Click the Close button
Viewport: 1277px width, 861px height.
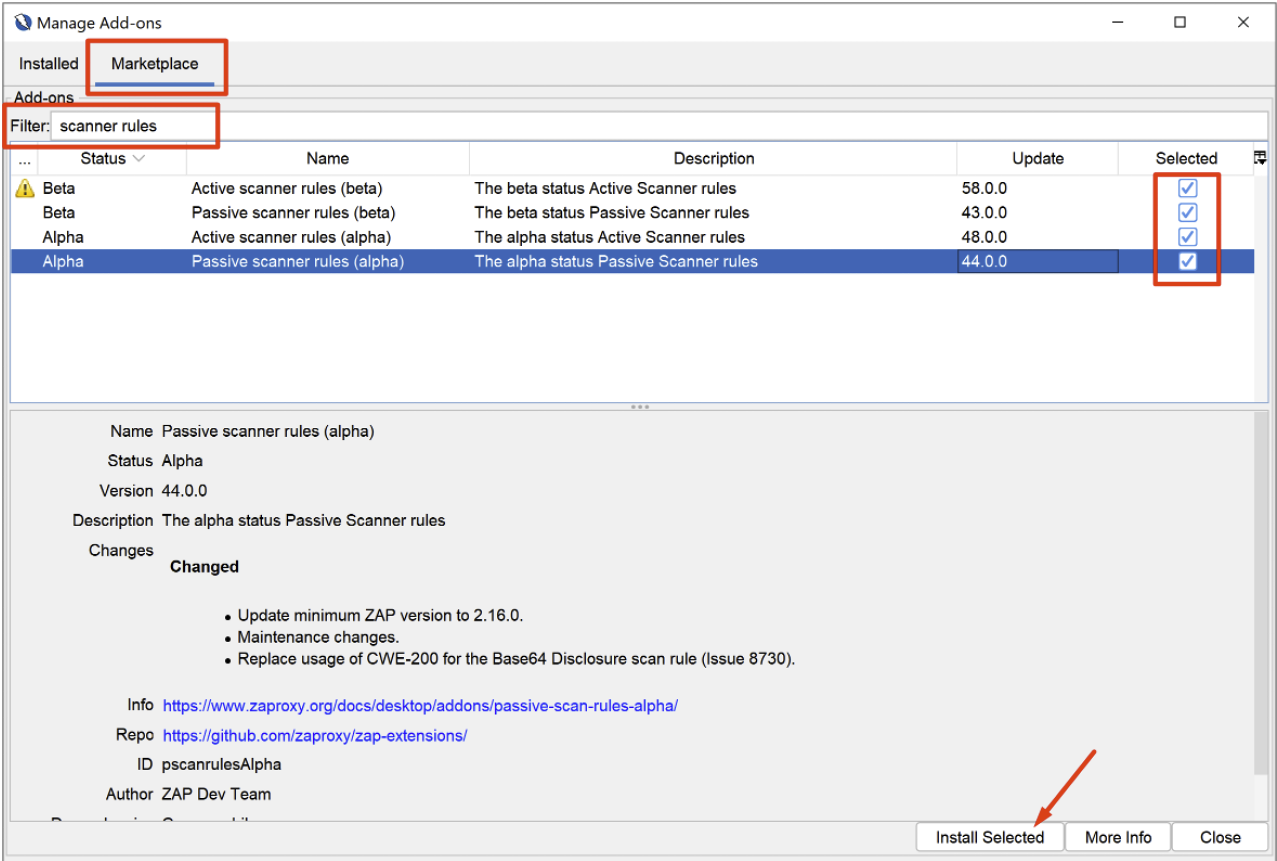(x=1219, y=837)
